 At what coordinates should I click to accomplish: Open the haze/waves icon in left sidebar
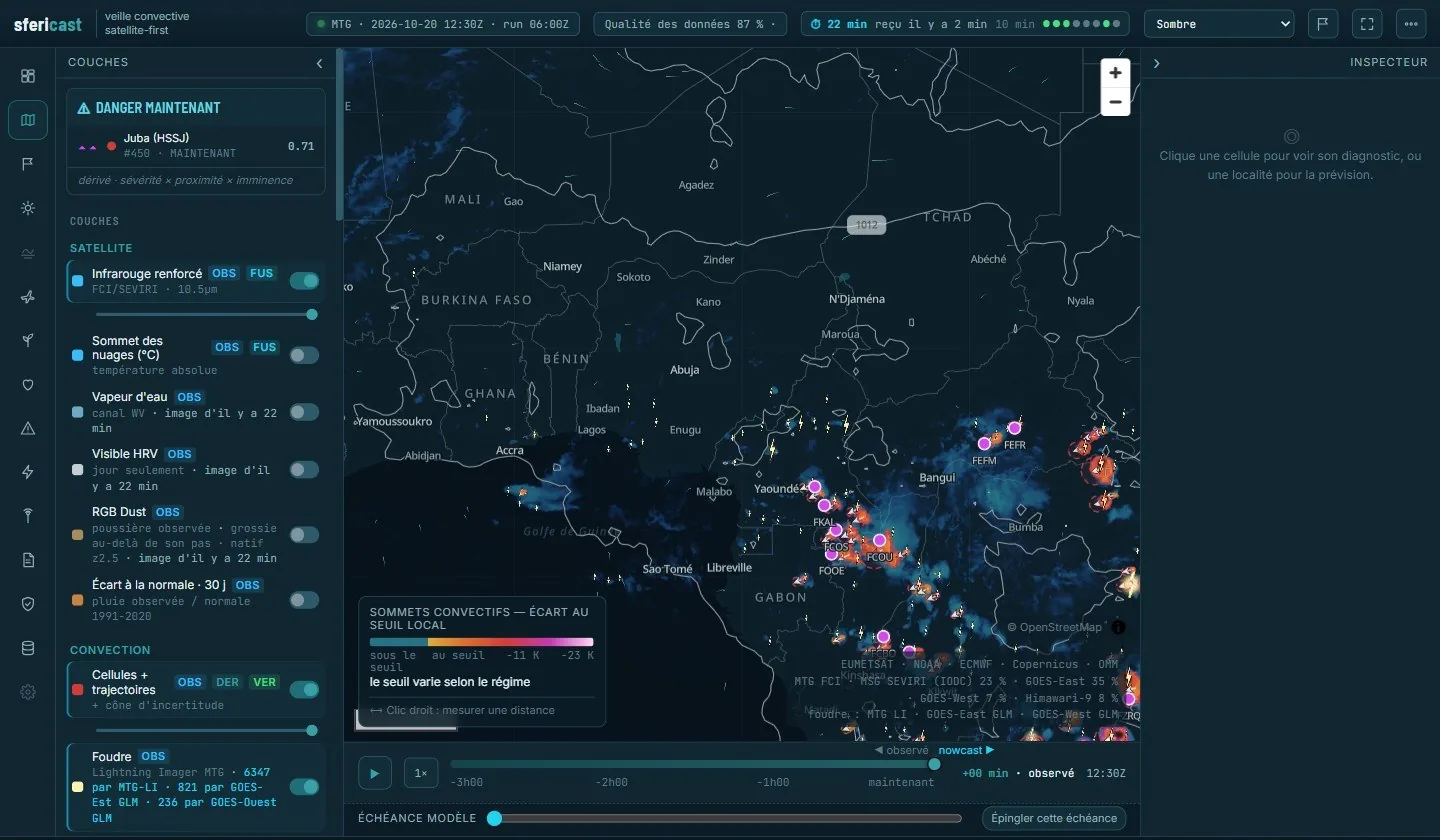click(x=28, y=253)
